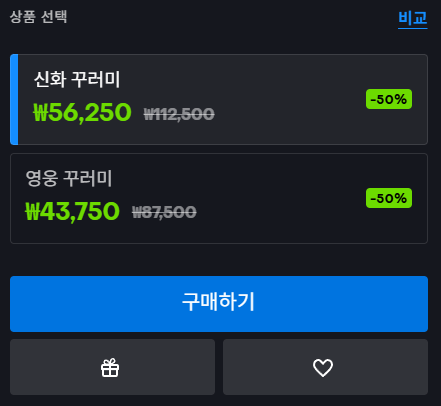
Task: Click the -50% badge on 신화 꾸러미
Action: [389, 99]
